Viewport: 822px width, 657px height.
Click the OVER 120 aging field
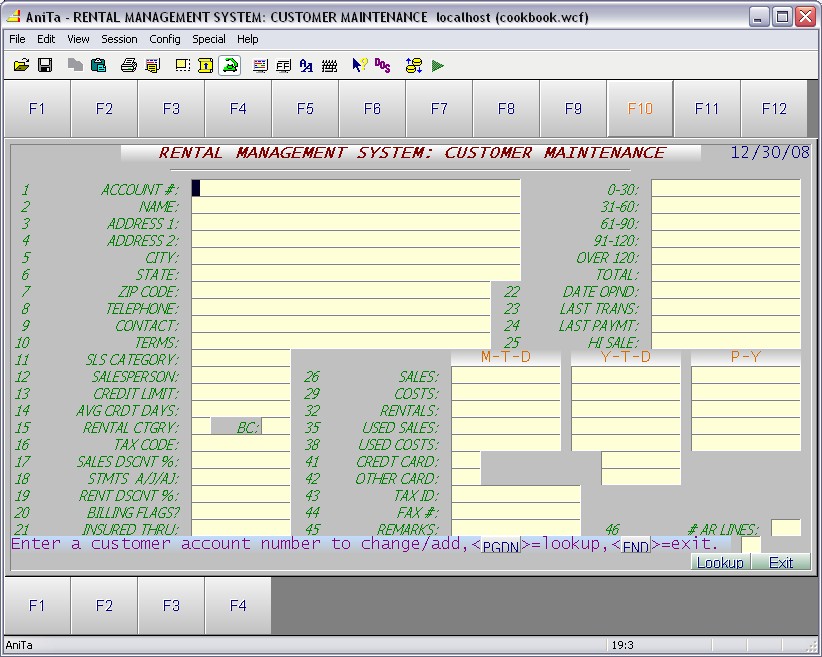[726, 256]
